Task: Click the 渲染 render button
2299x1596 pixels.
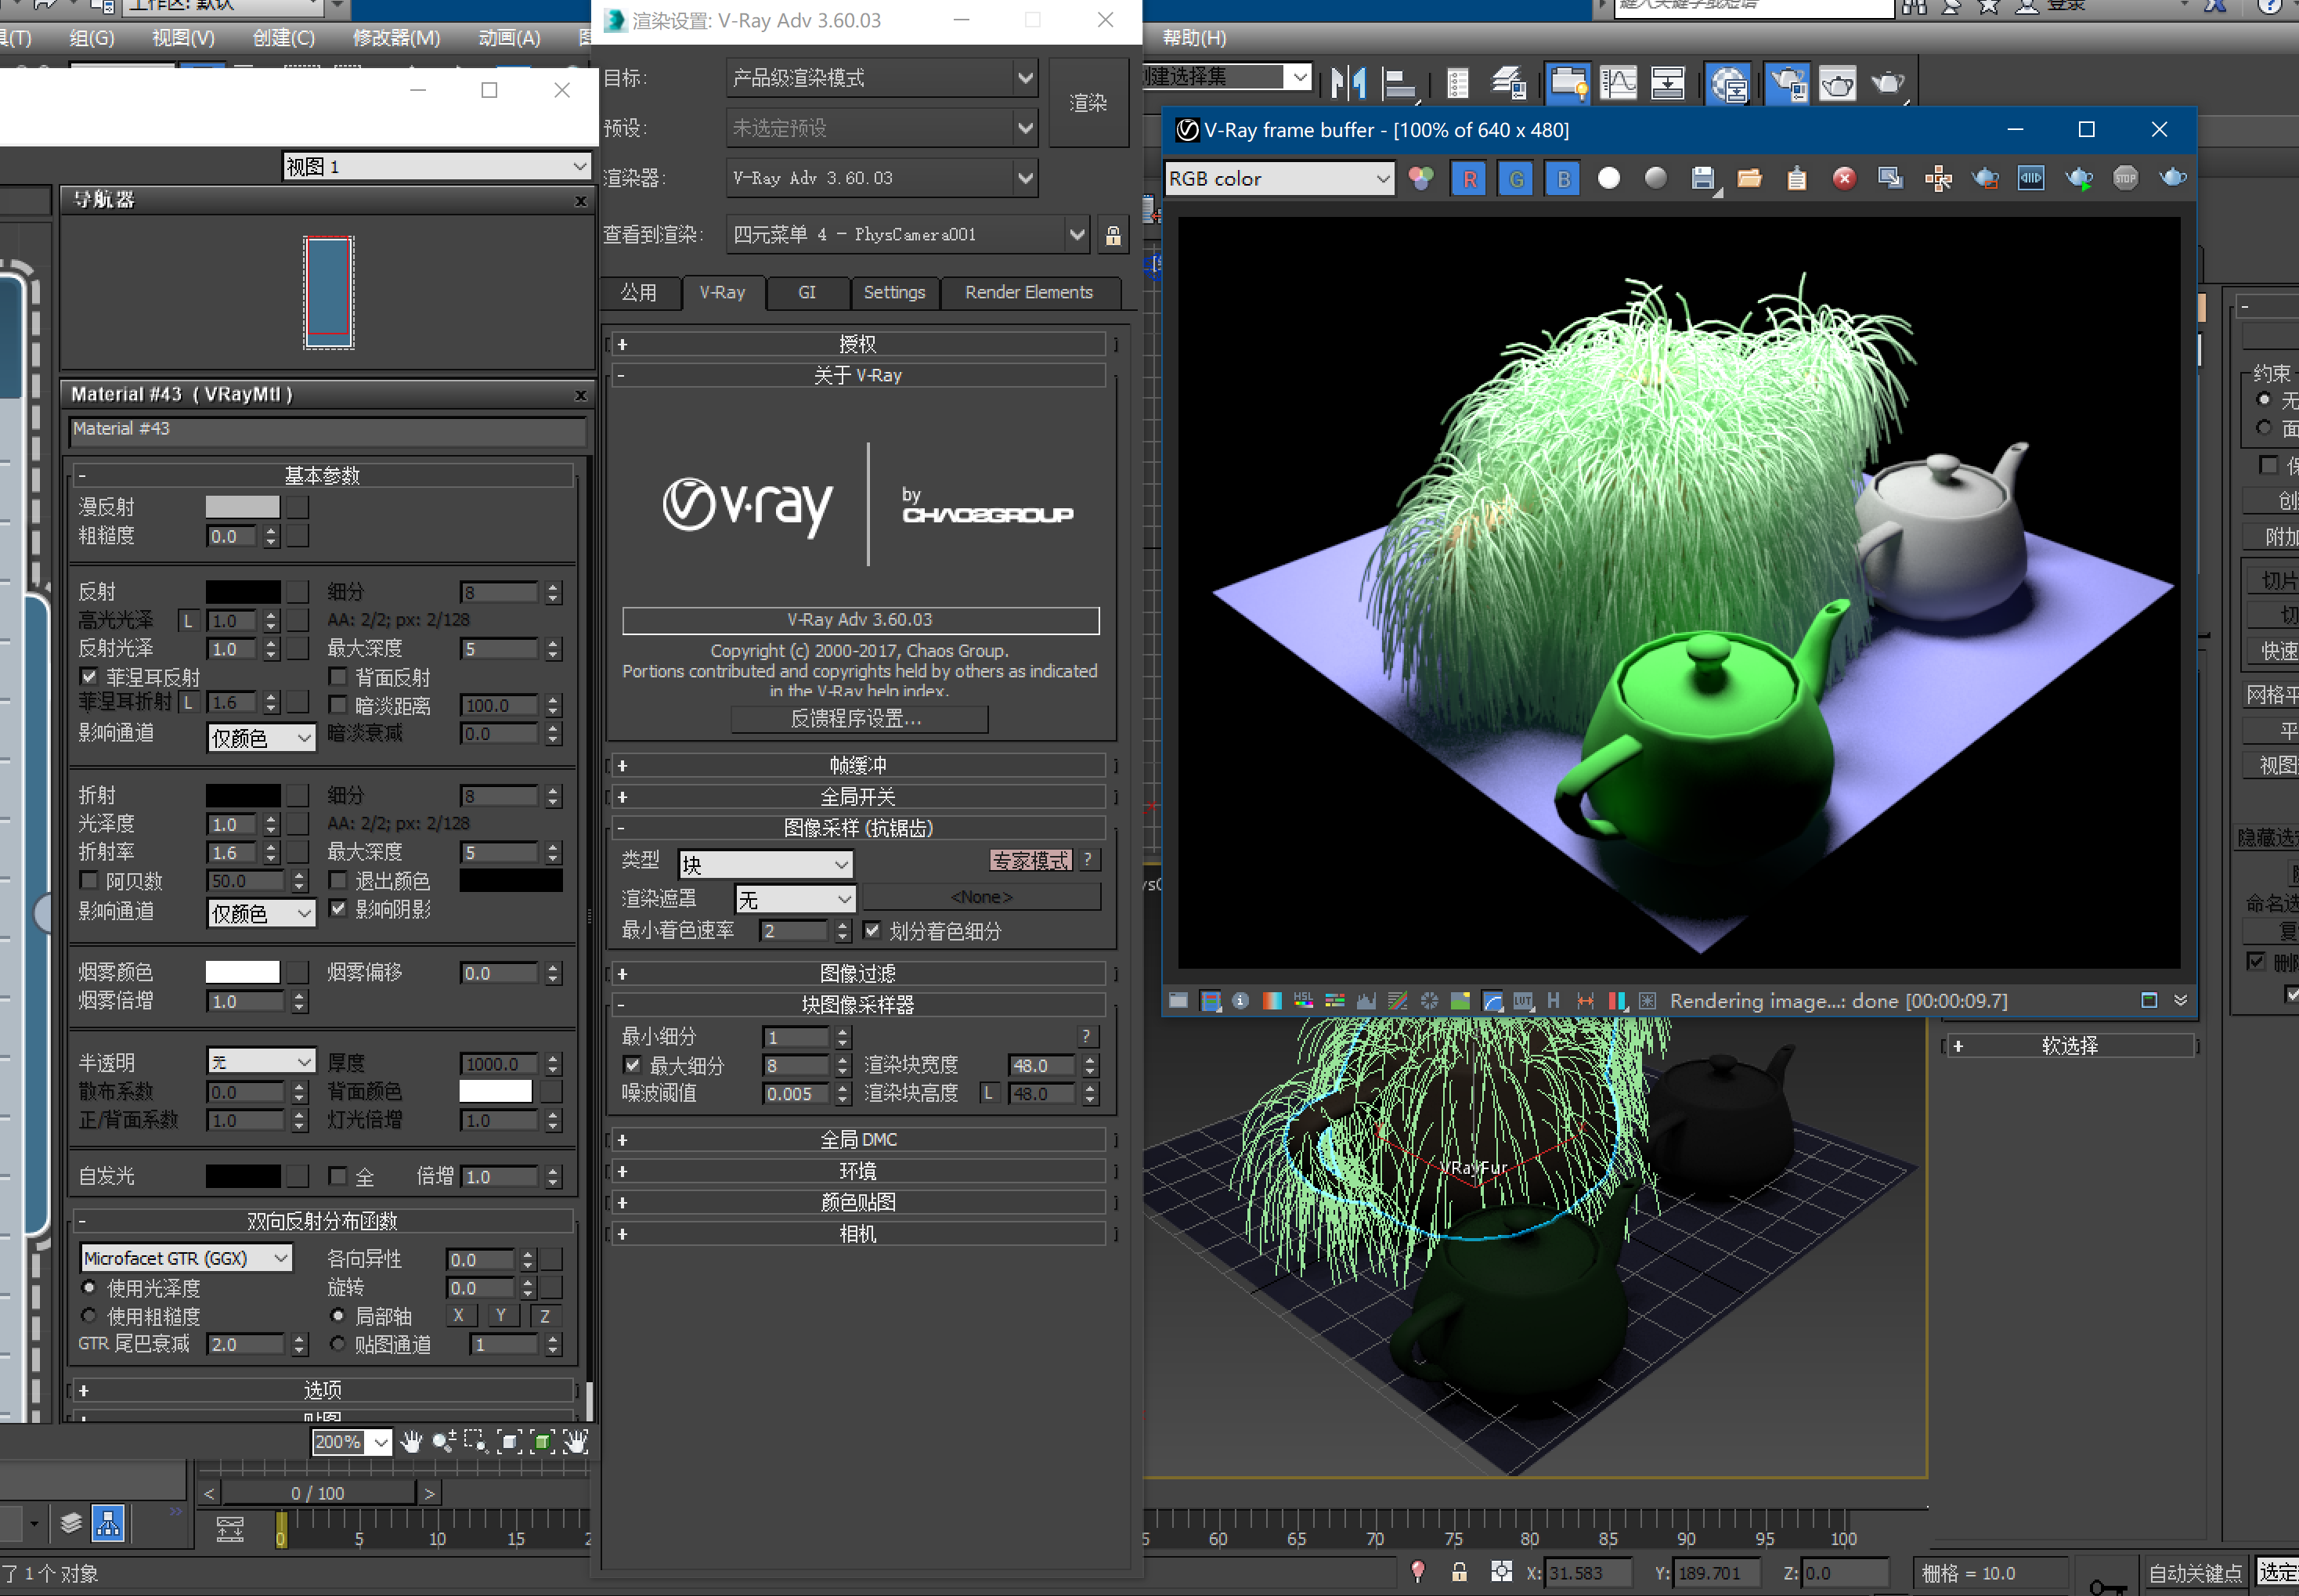Action: [1088, 103]
